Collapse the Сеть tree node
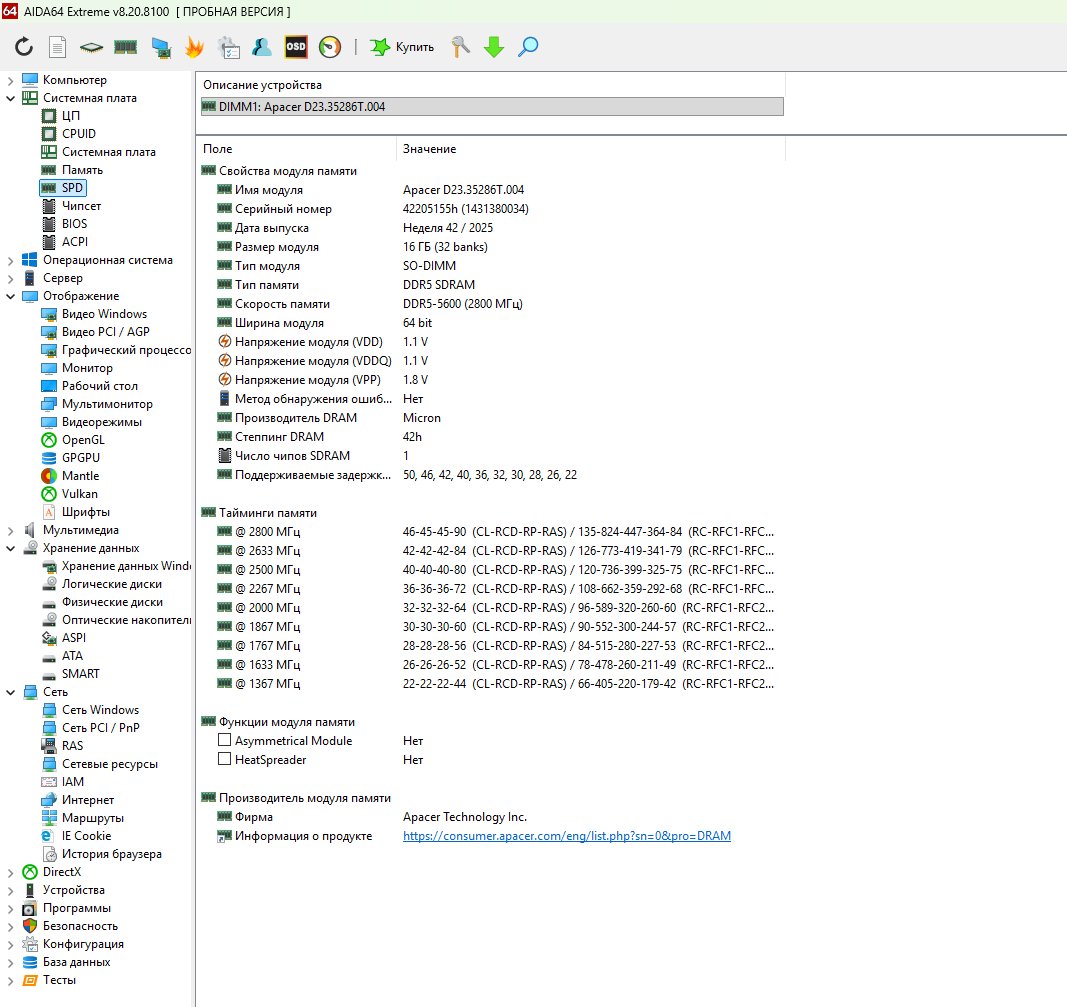Image resolution: width=1067 pixels, height=1007 pixels. [x=10, y=692]
